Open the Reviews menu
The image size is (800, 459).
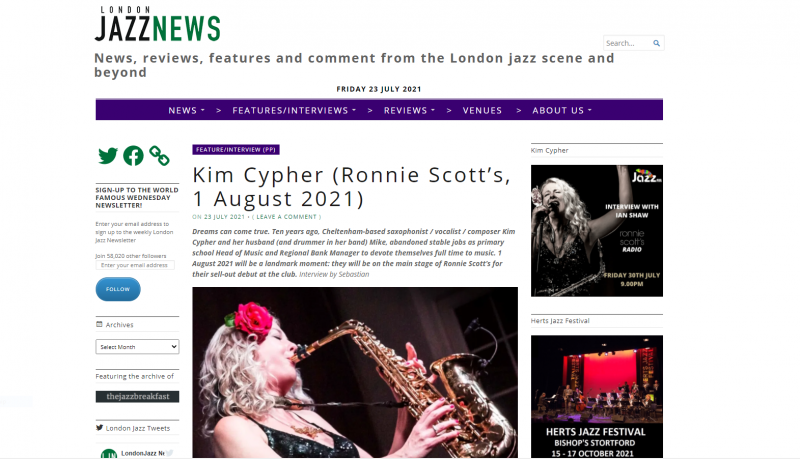pyautogui.click(x=409, y=110)
